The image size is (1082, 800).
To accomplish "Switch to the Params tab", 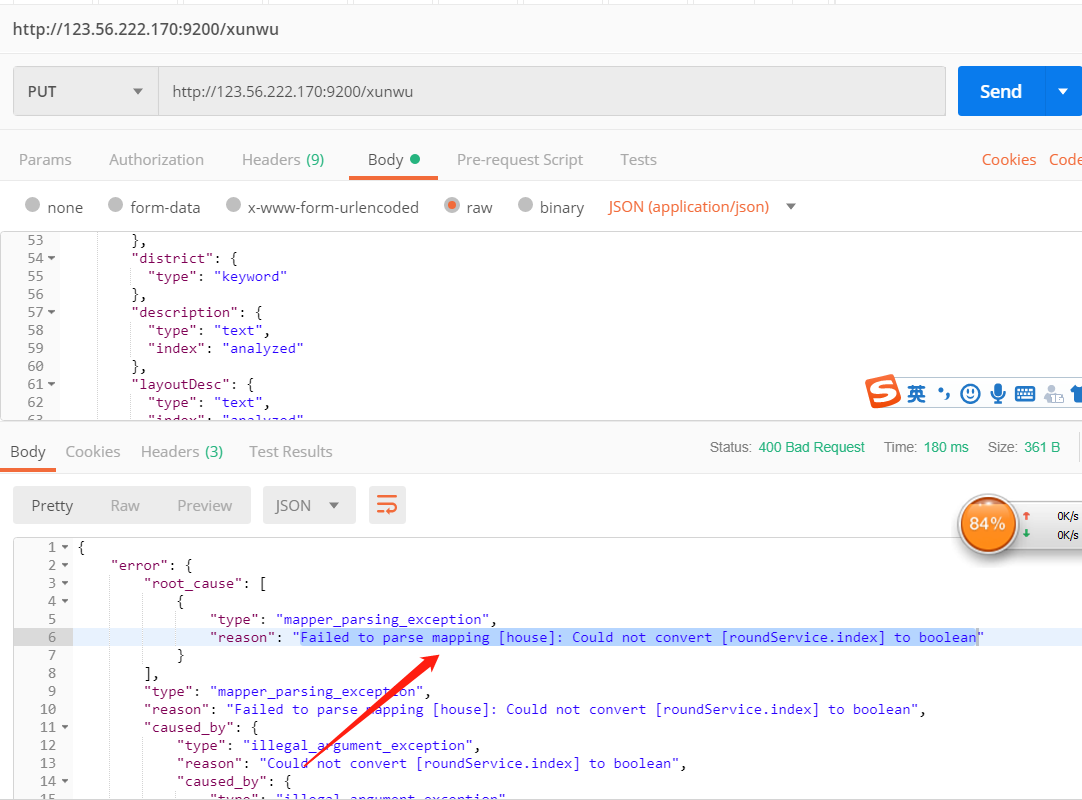I will coord(45,159).
